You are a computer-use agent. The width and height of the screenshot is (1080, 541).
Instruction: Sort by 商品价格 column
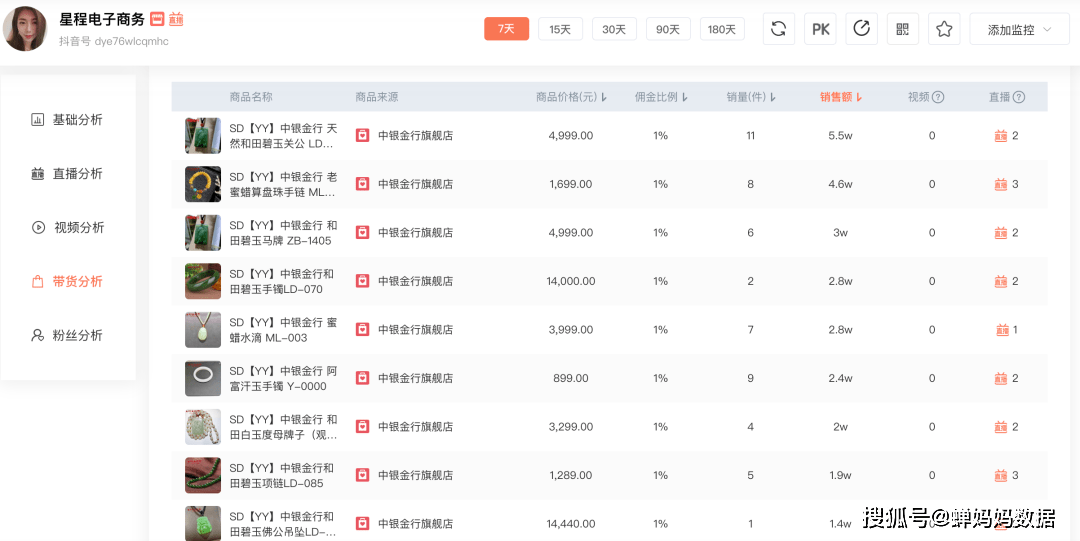click(x=572, y=97)
